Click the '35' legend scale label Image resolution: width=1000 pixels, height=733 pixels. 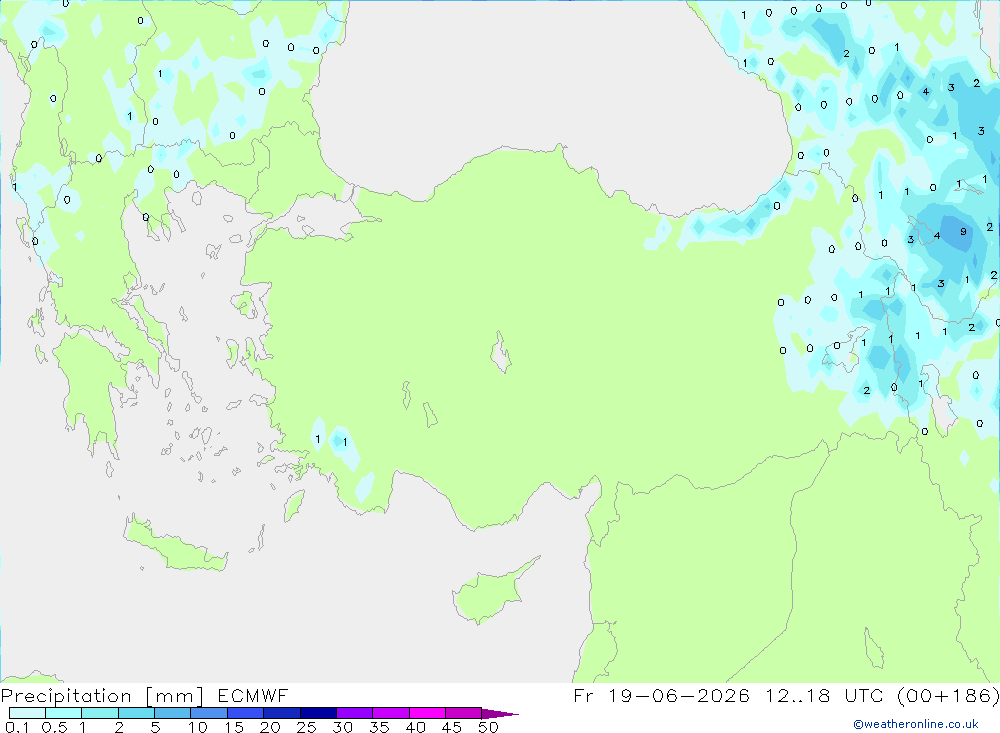point(379,727)
